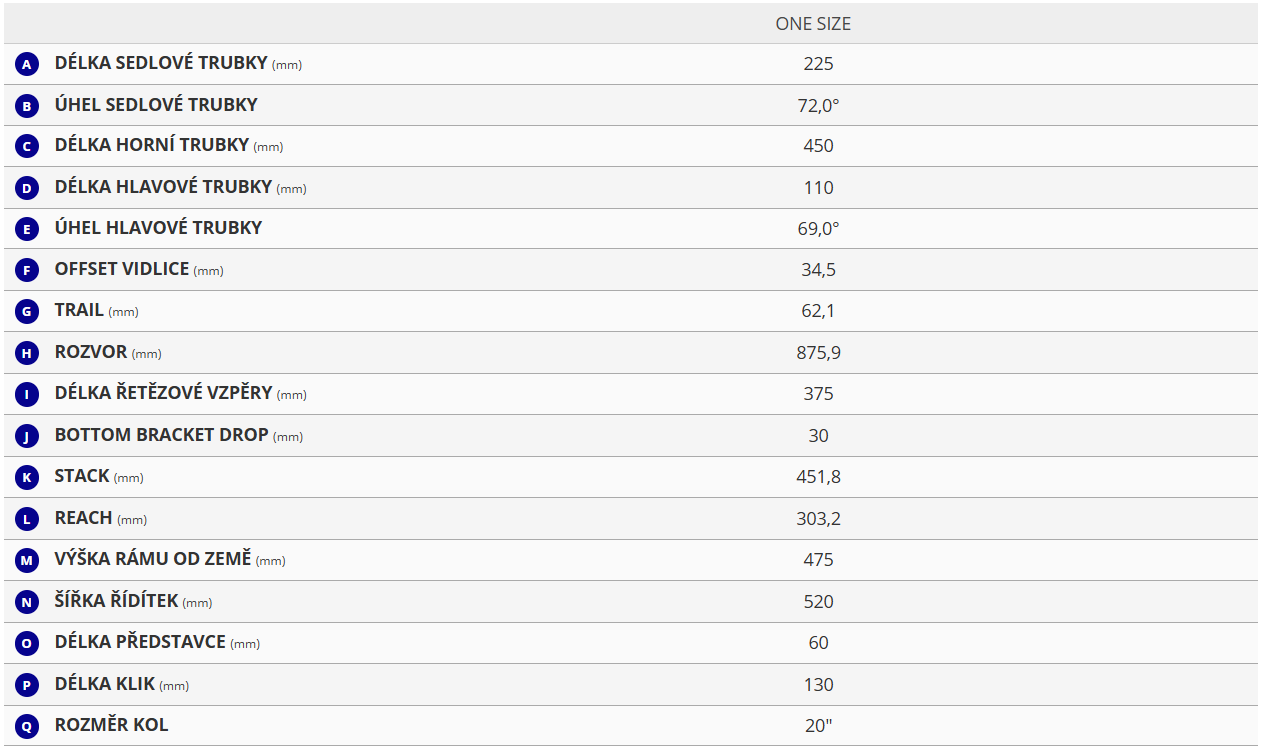
Task: Click the N badge for handlebar width
Action: 27,602
